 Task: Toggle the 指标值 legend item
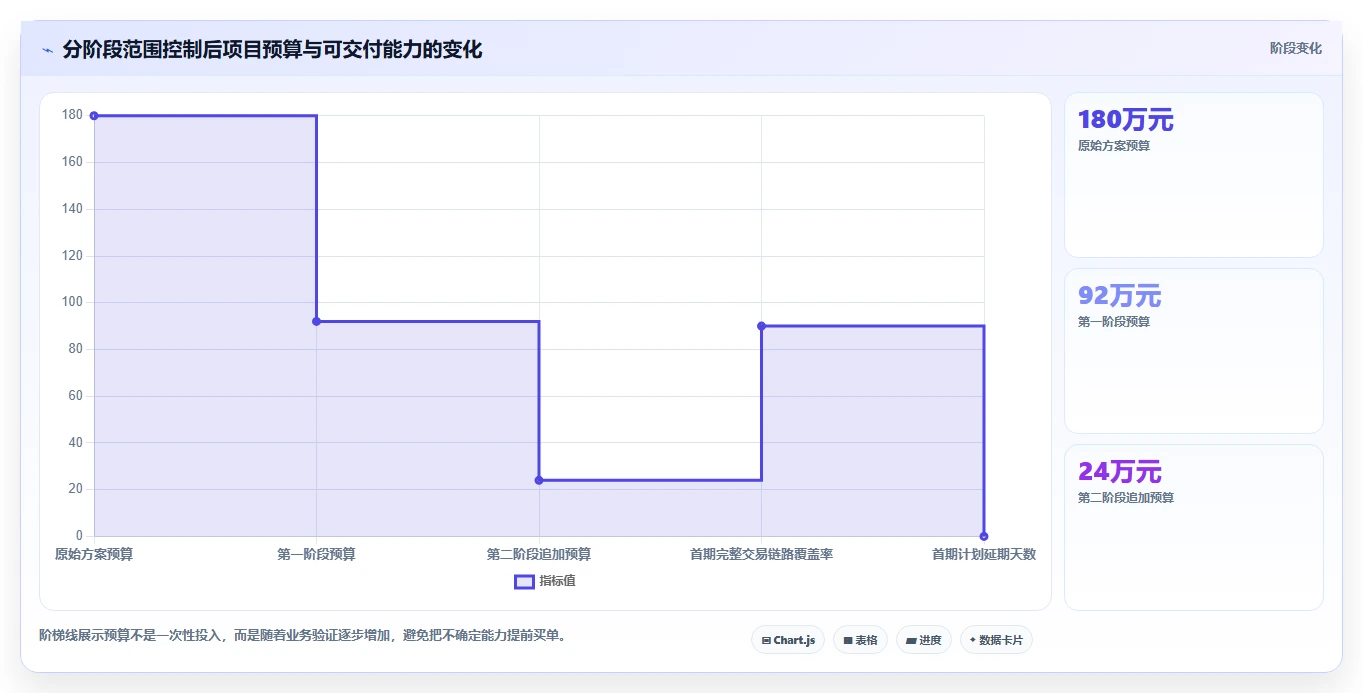[545, 581]
